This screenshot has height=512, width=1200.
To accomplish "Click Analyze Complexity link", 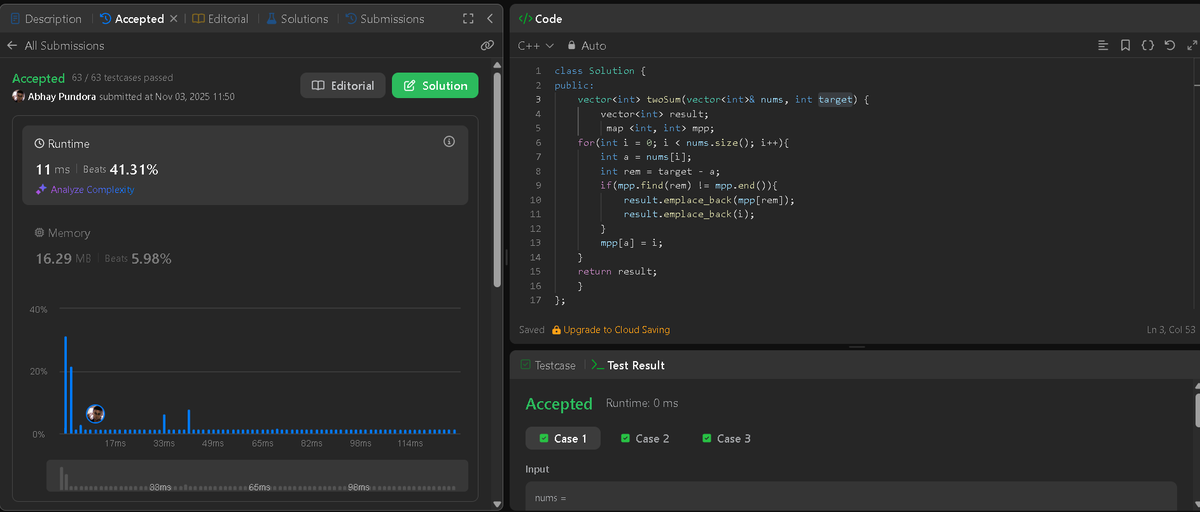I will click(x=85, y=189).
